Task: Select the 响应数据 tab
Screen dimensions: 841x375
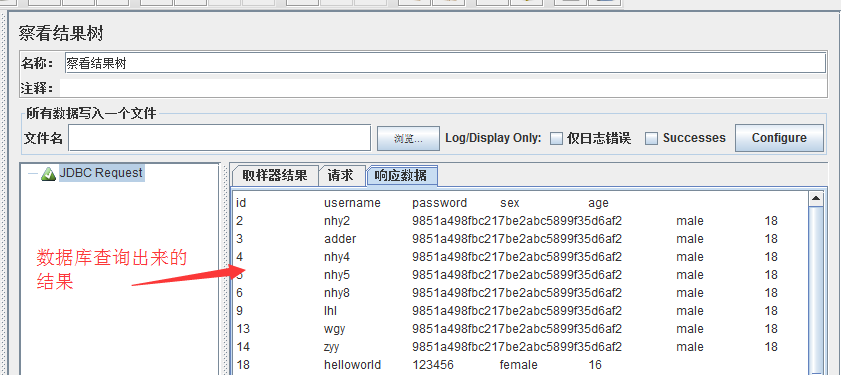Action: point(402,175)
